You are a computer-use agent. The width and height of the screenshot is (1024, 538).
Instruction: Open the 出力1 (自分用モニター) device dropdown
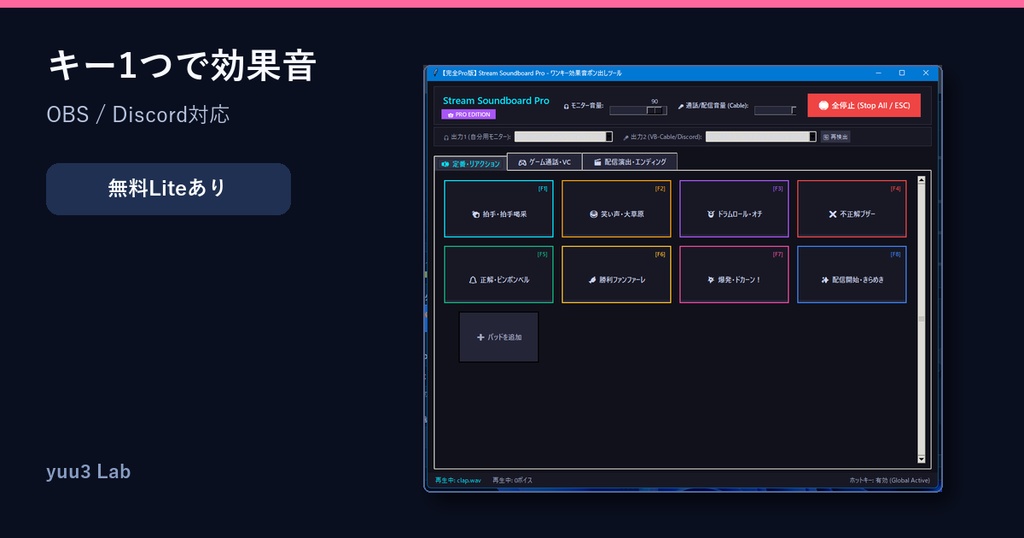pyautogui.click(x=564, y=136)
